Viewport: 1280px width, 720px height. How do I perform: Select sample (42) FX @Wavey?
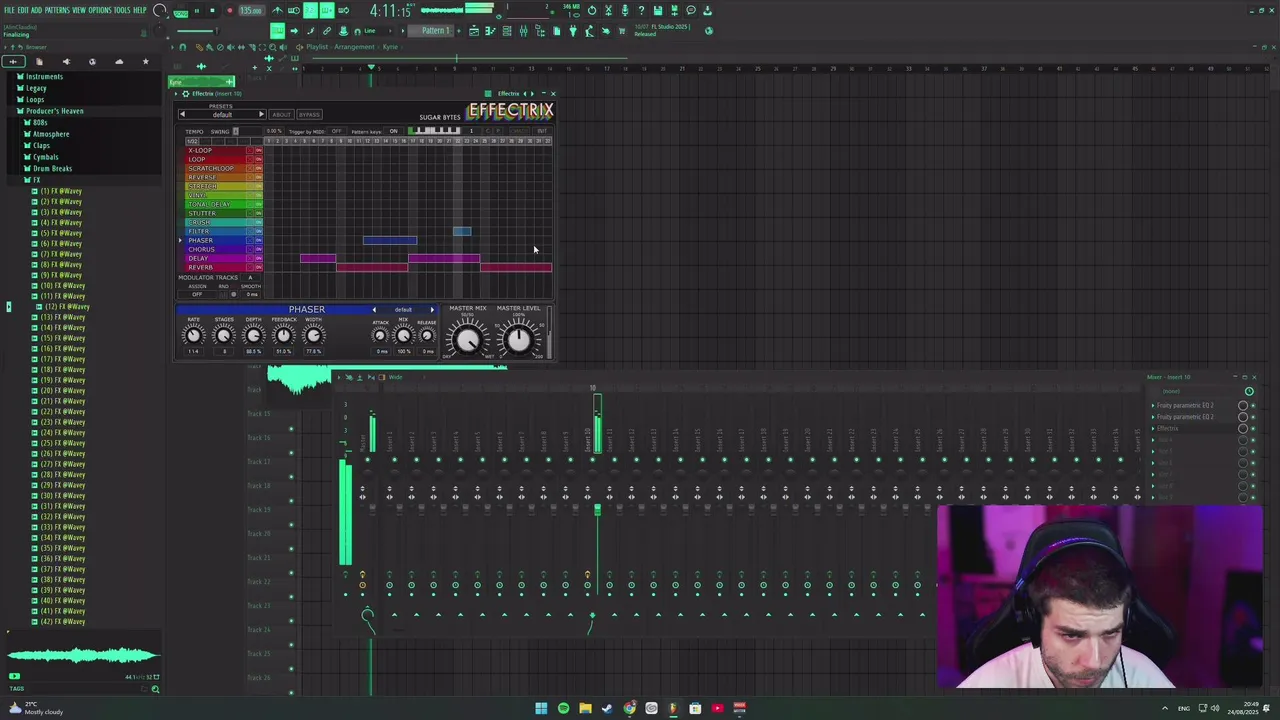(62, 622)
